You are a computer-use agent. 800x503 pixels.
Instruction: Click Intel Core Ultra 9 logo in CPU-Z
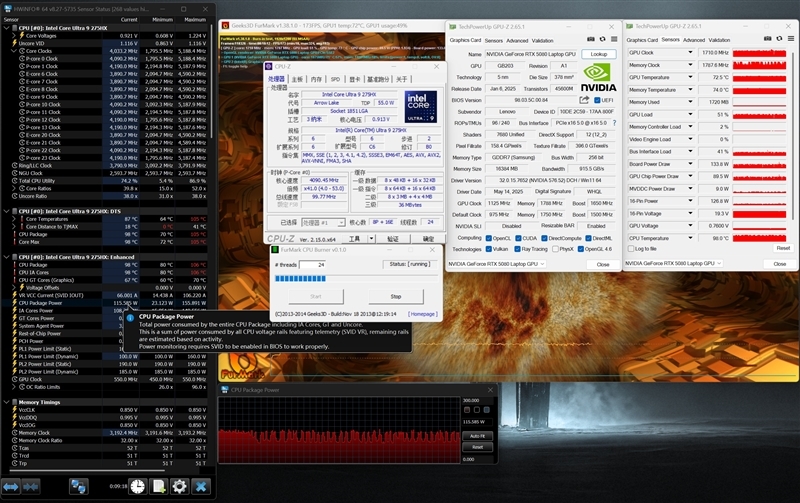420,107
